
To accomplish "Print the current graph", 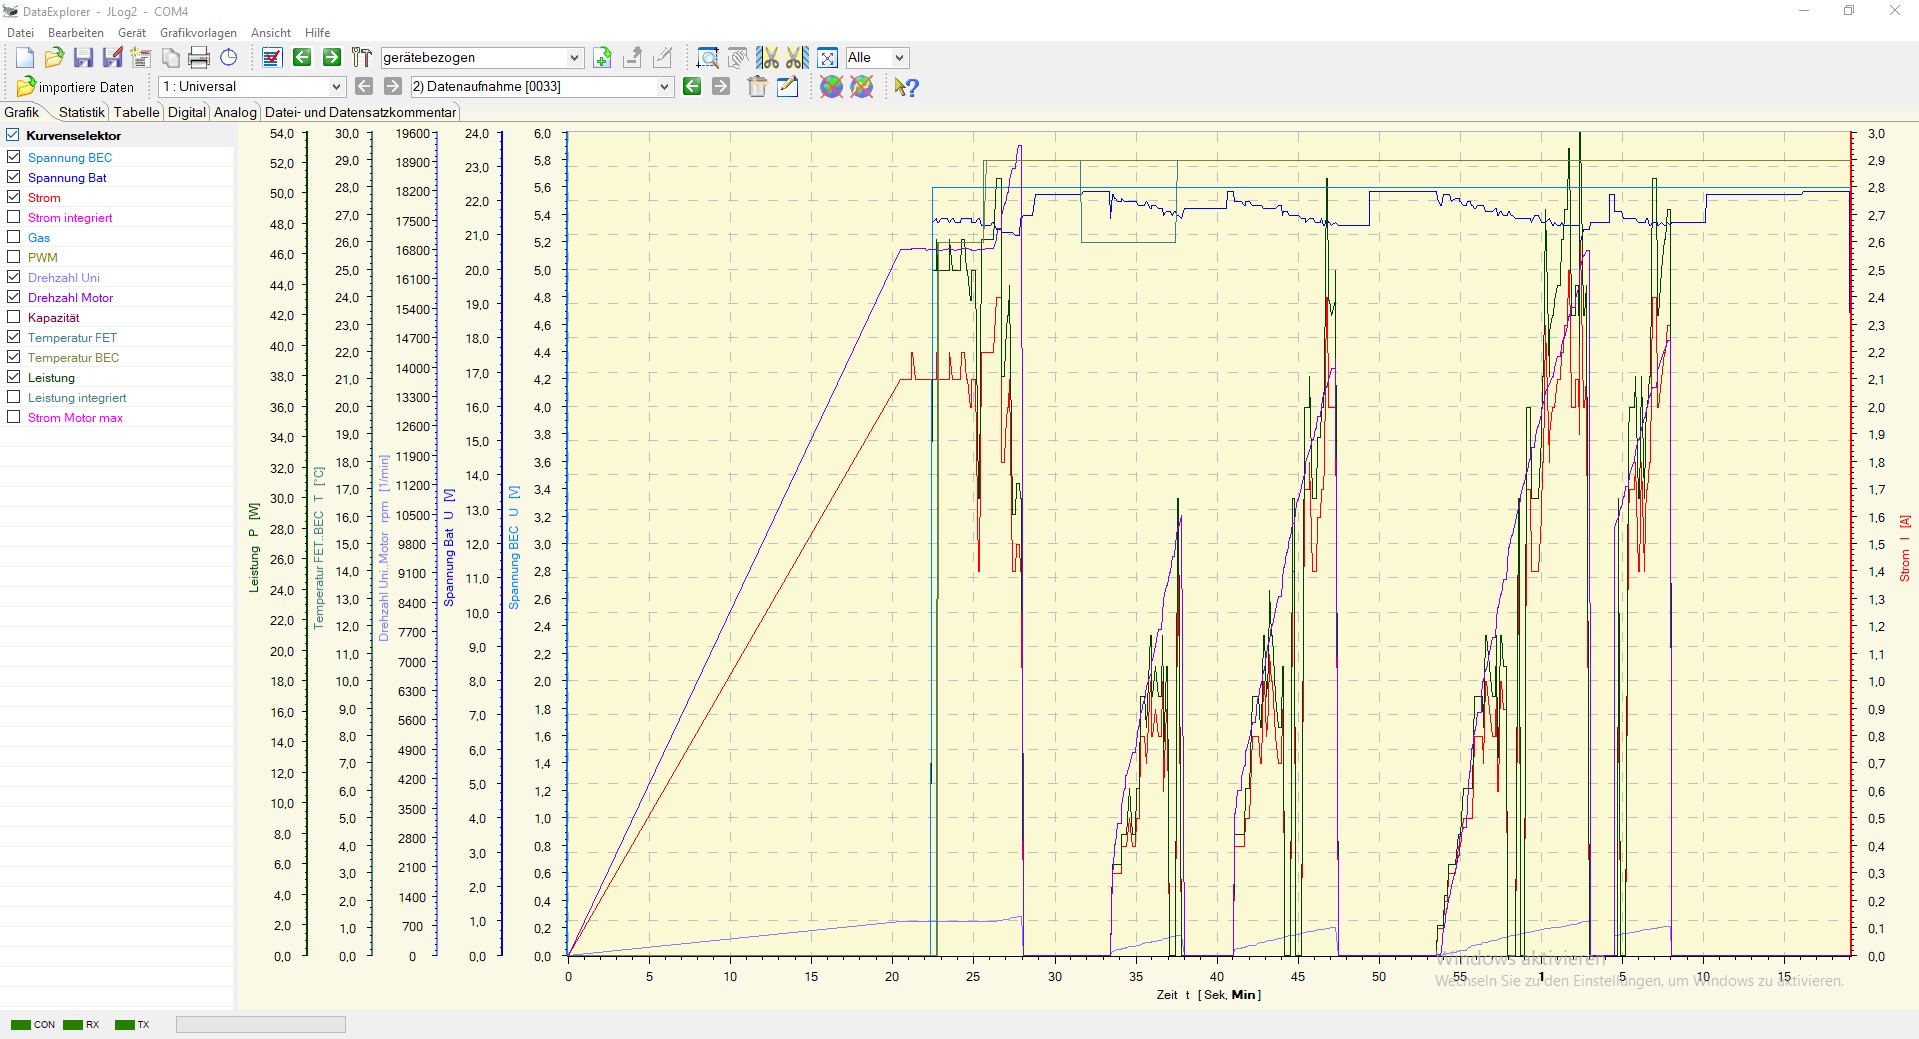I will pyautogui.click(x=199, y=58).
